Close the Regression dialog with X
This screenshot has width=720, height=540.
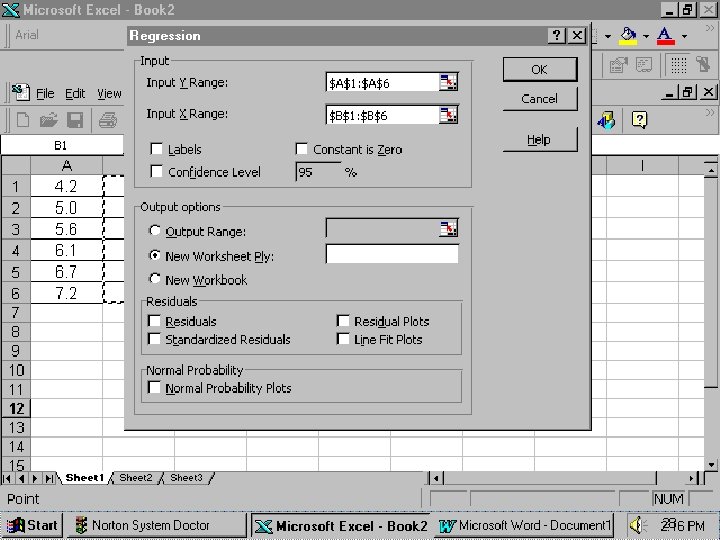(x=577, y=35)
